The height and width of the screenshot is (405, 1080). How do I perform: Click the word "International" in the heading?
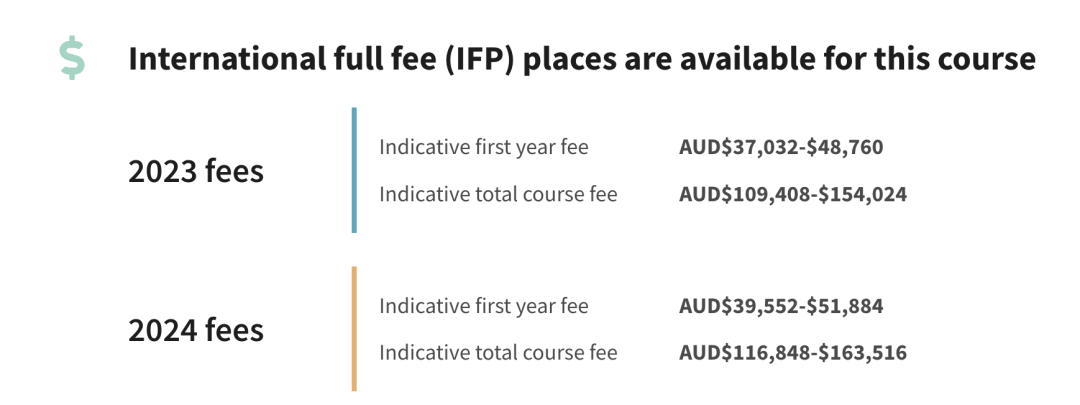click(x=224, y=59)
